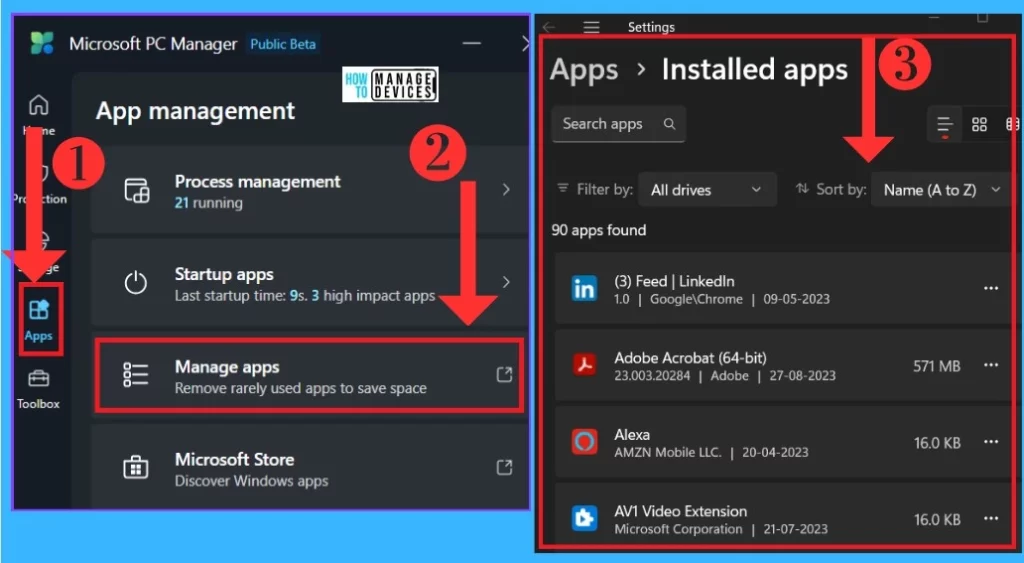This screenshot has height=563, width=1024.
Task: Click the Microsoft Store bag icon
Action: coord(136,468)
